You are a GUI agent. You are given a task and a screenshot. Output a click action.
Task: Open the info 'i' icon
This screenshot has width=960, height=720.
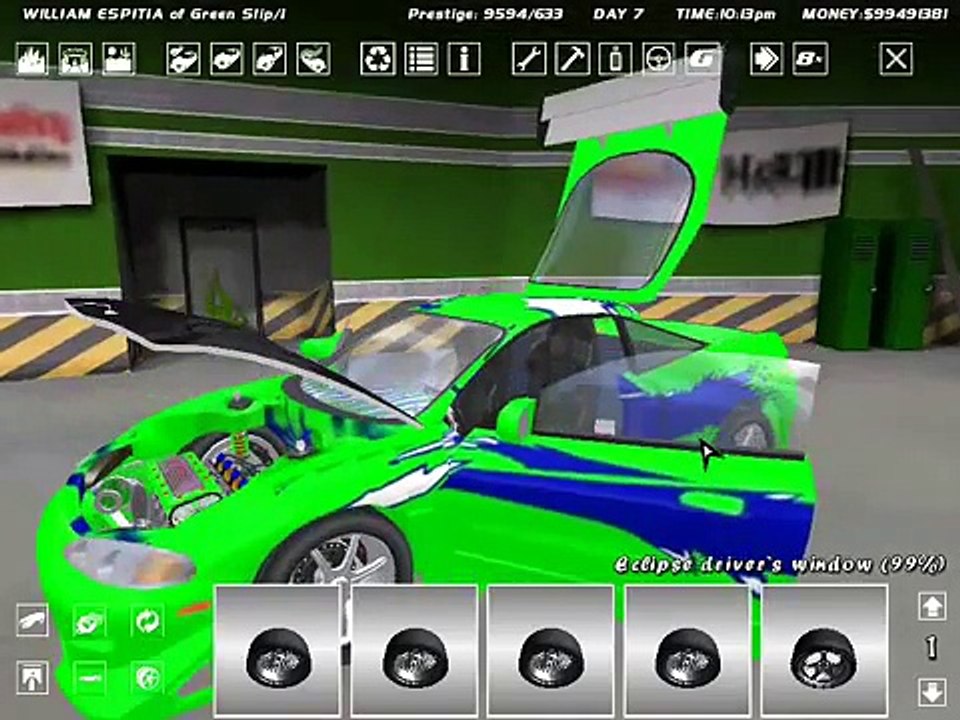coord(464,59)
